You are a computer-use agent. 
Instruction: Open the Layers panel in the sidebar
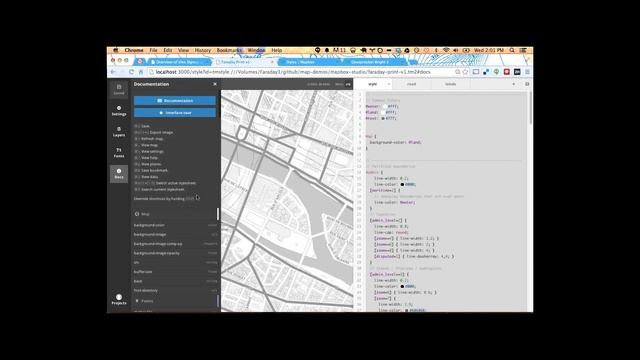119,131
